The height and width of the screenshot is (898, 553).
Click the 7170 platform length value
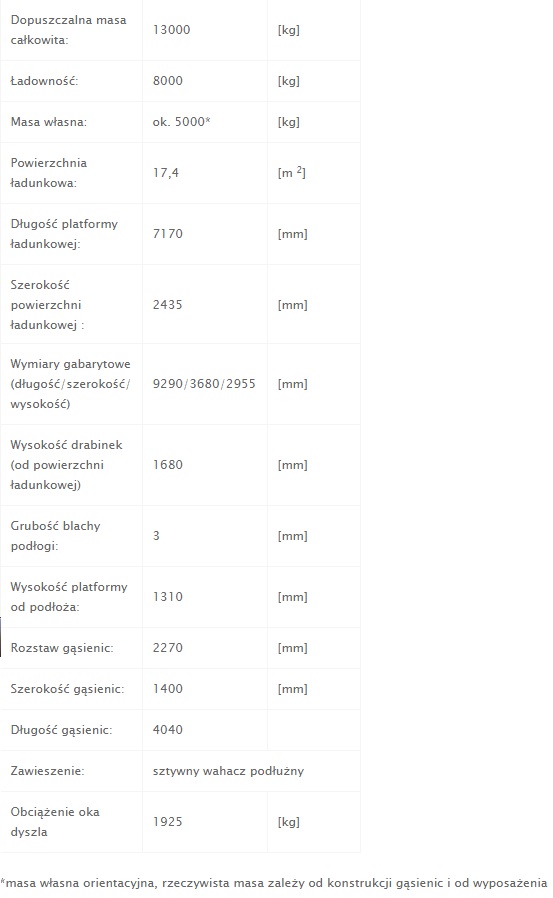point(168,234)
